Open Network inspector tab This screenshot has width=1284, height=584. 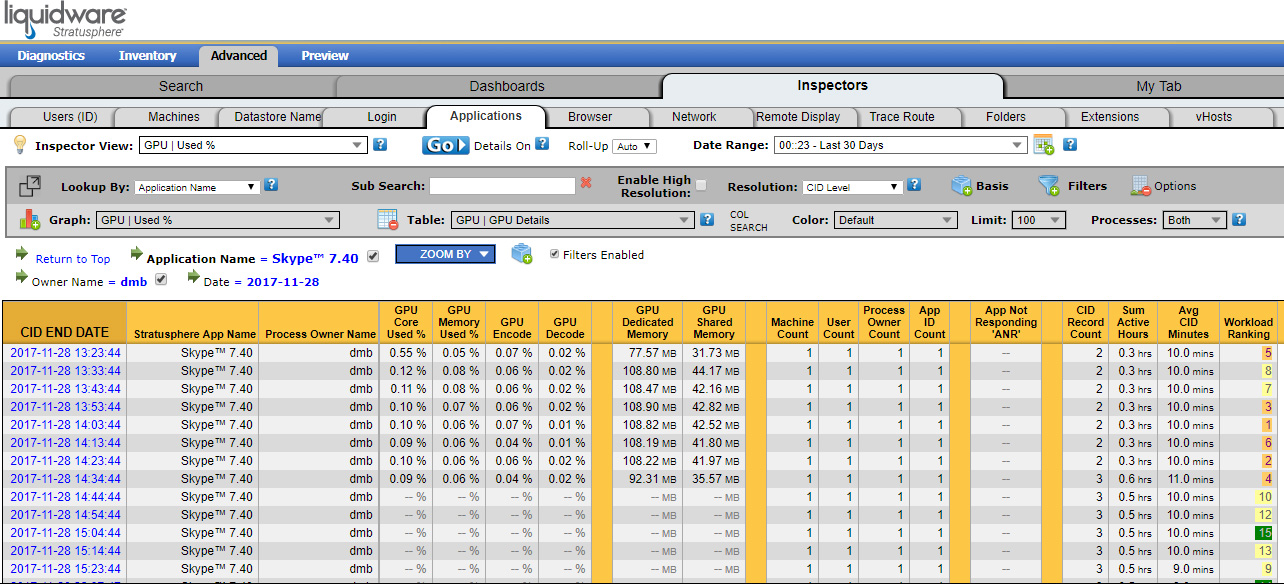(694, 117)
